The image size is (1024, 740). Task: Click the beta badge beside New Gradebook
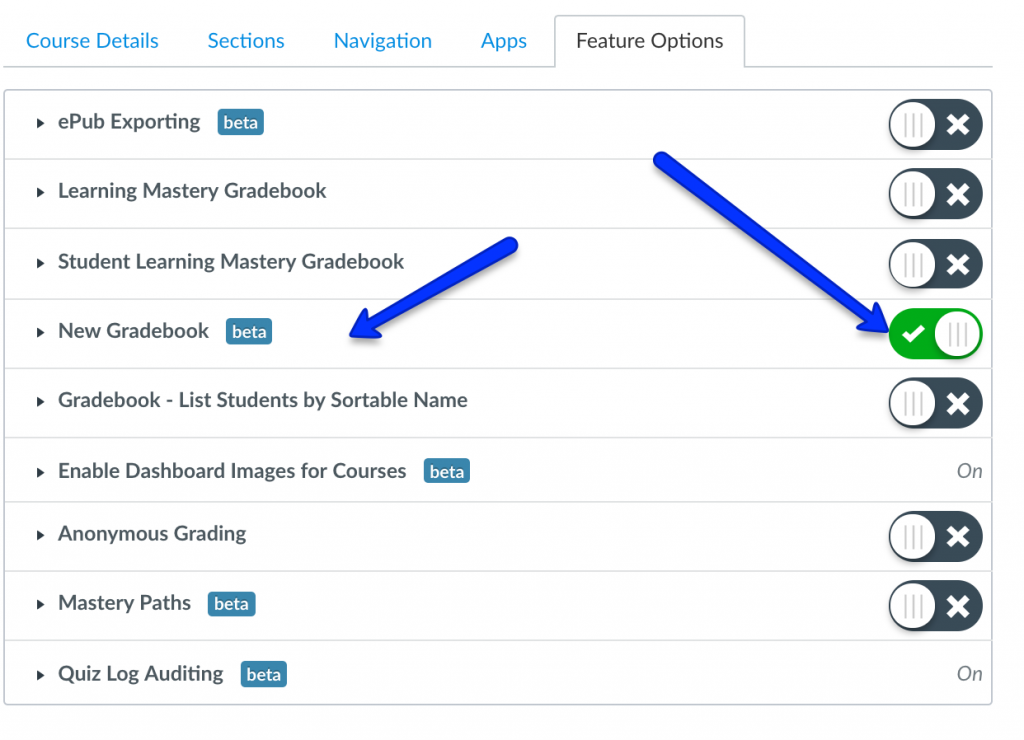249,332
